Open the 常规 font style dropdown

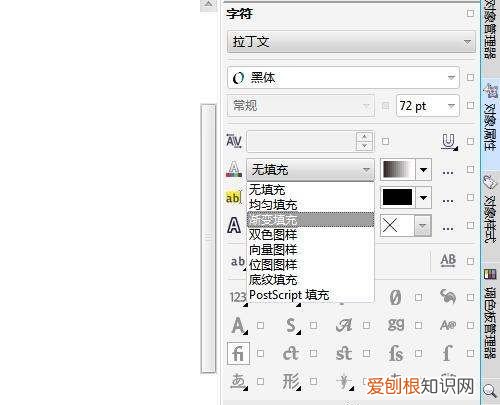point(301,106)
